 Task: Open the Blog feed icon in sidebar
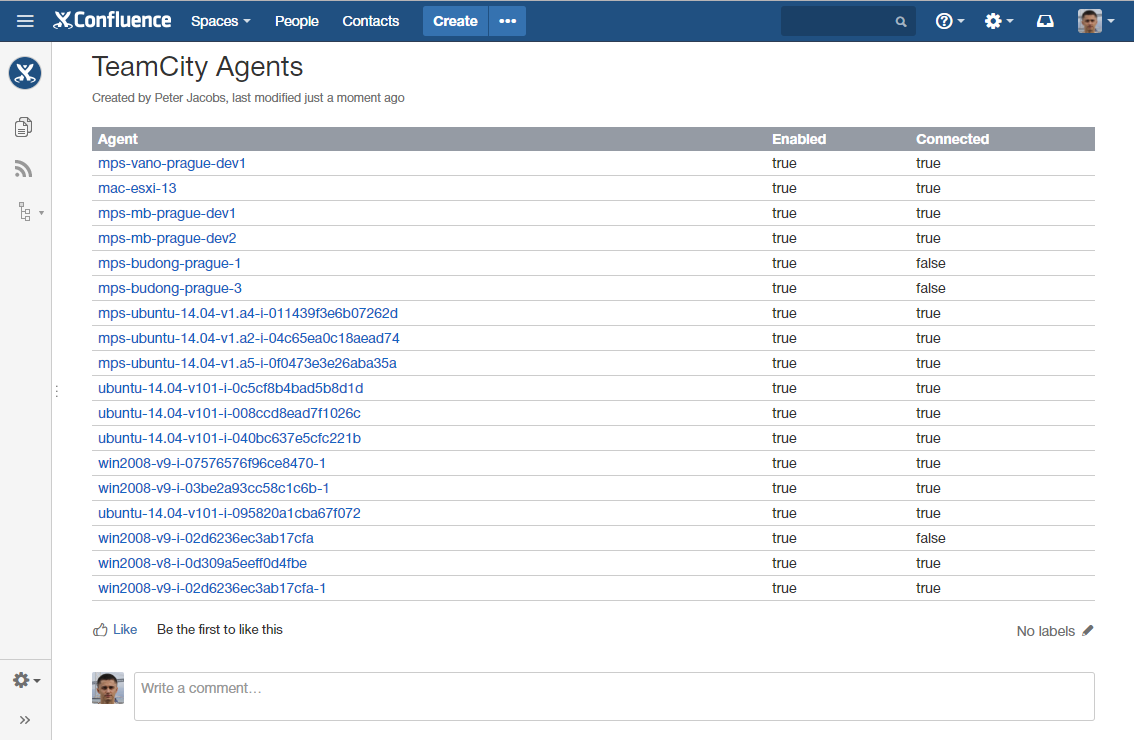(x=24, y=169)
